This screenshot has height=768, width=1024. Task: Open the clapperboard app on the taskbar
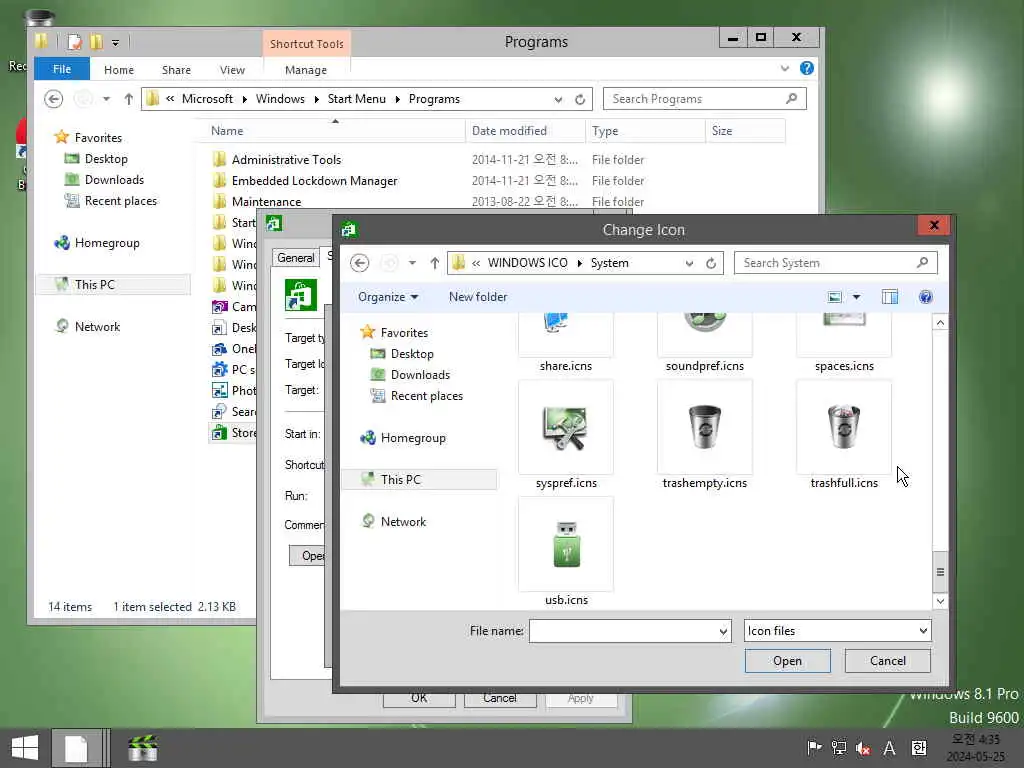143,748
